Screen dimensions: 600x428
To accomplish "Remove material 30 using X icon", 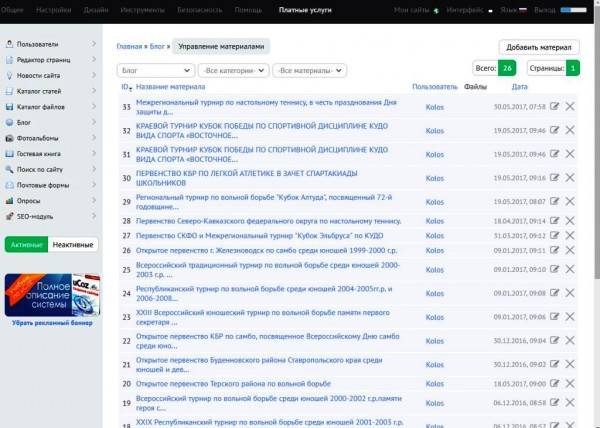I will pos(570,177).
